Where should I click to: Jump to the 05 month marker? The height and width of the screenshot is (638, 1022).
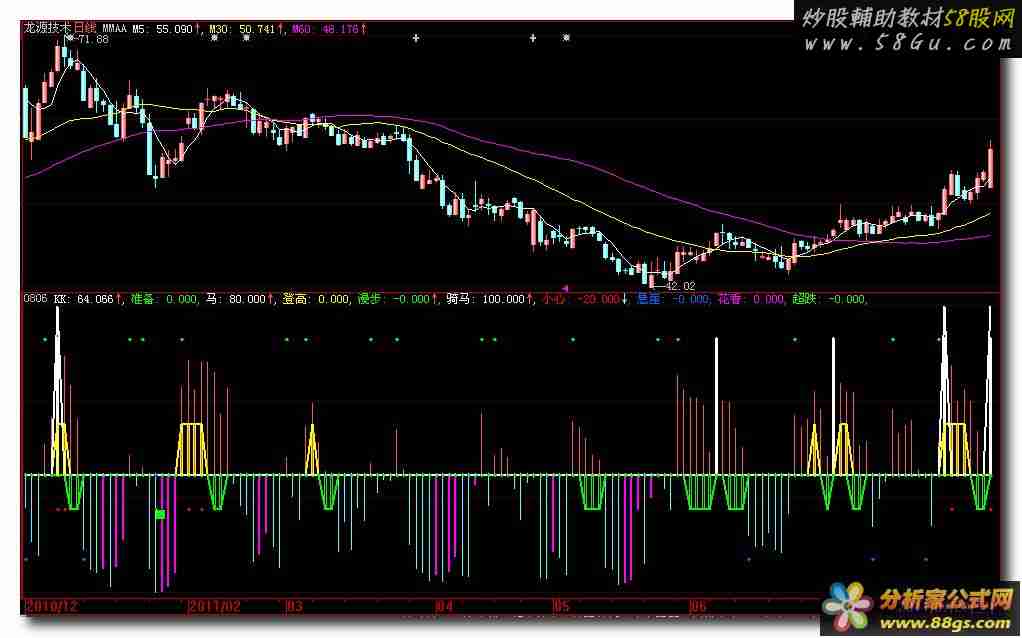562,606
